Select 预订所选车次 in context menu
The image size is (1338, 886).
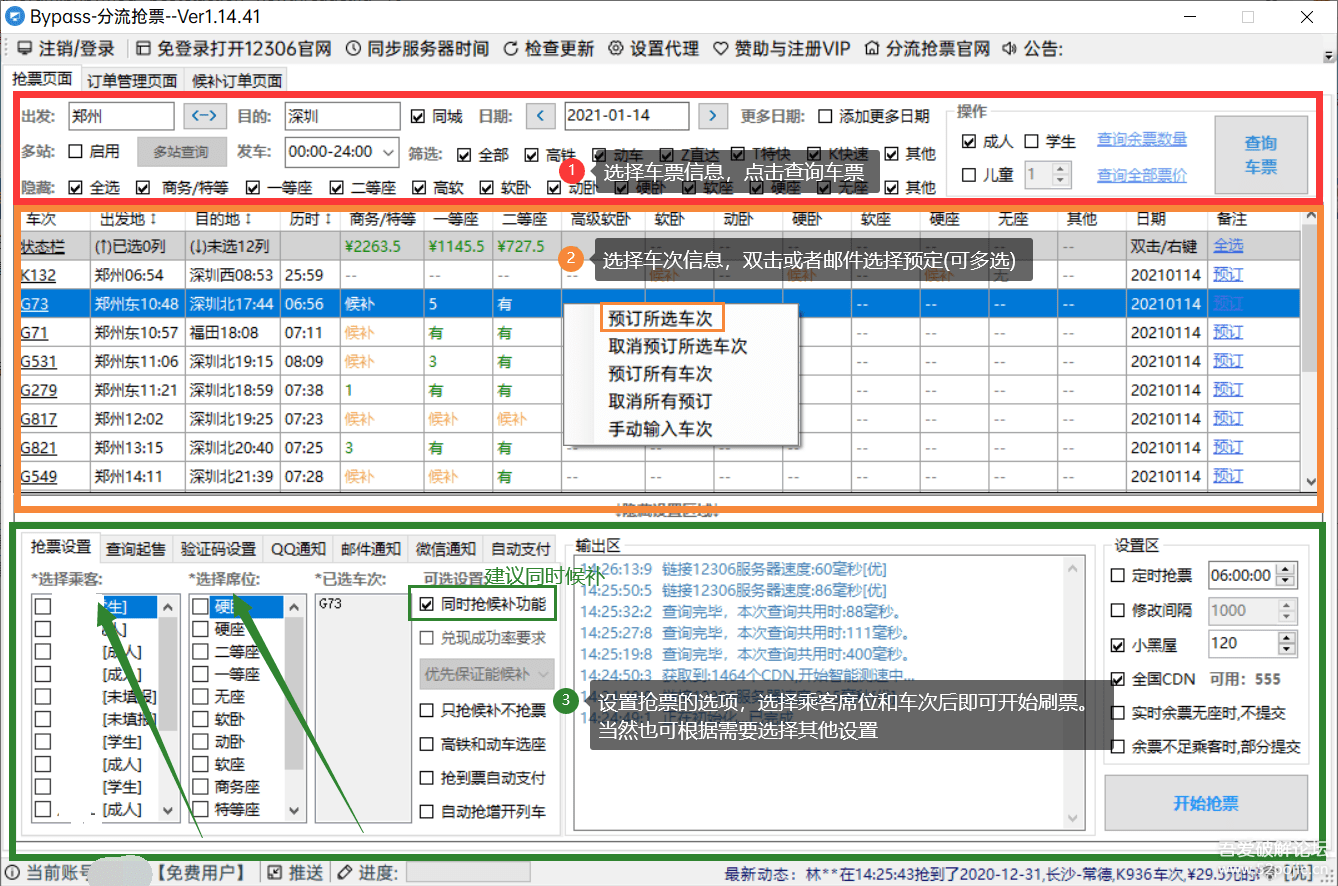[661, 318]
